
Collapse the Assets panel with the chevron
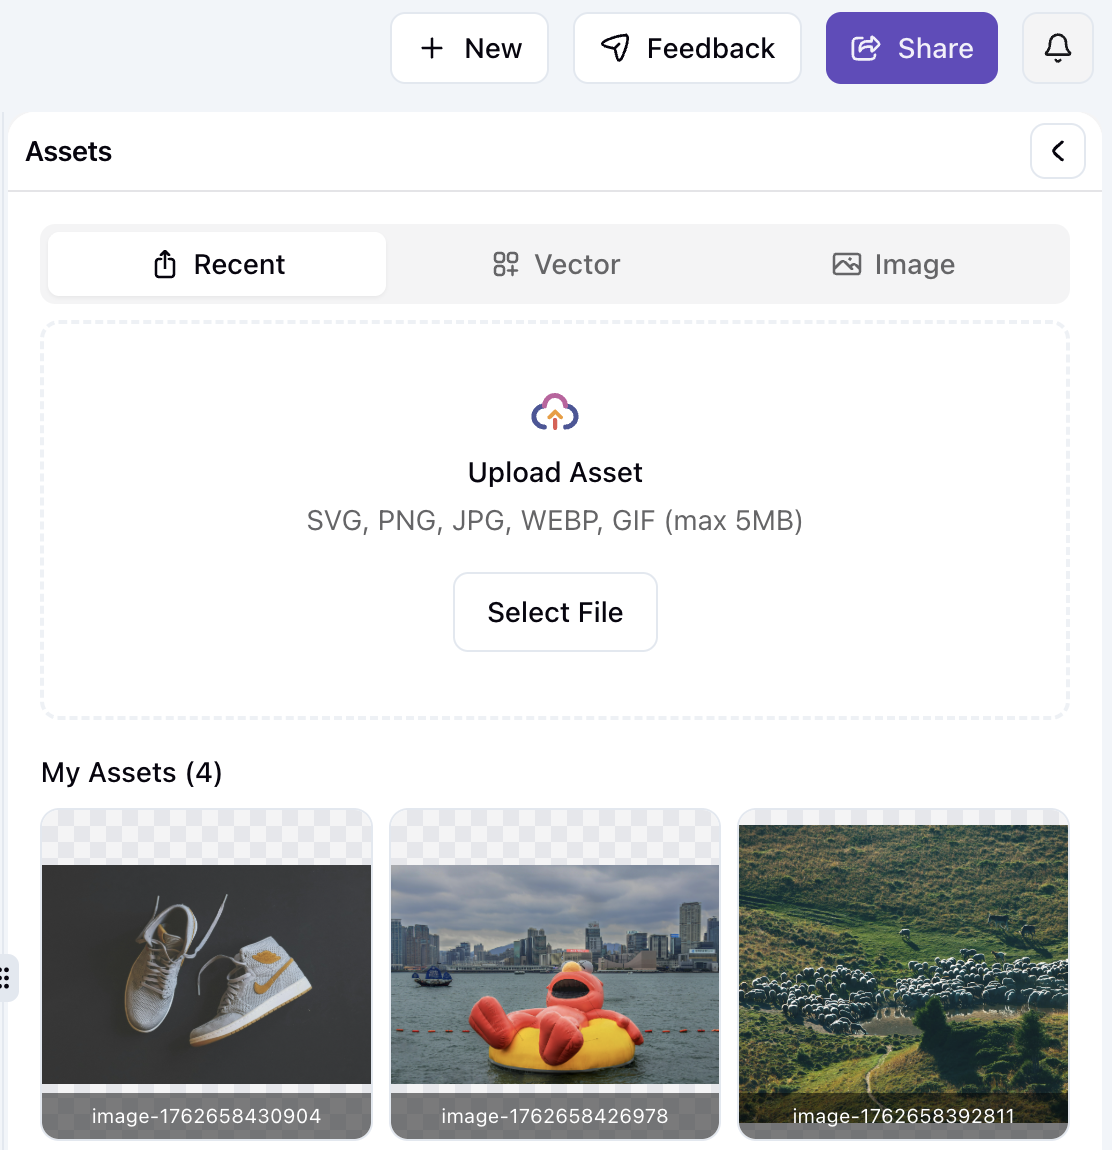pyautogui.click(x=1057, y=151)
